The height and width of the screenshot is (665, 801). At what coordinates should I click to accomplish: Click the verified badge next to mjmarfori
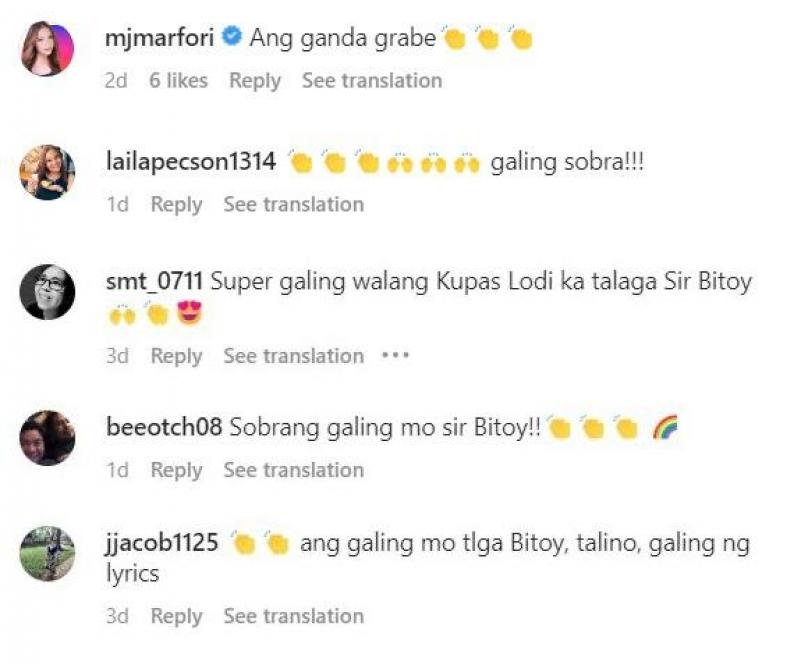coord(232,37)
